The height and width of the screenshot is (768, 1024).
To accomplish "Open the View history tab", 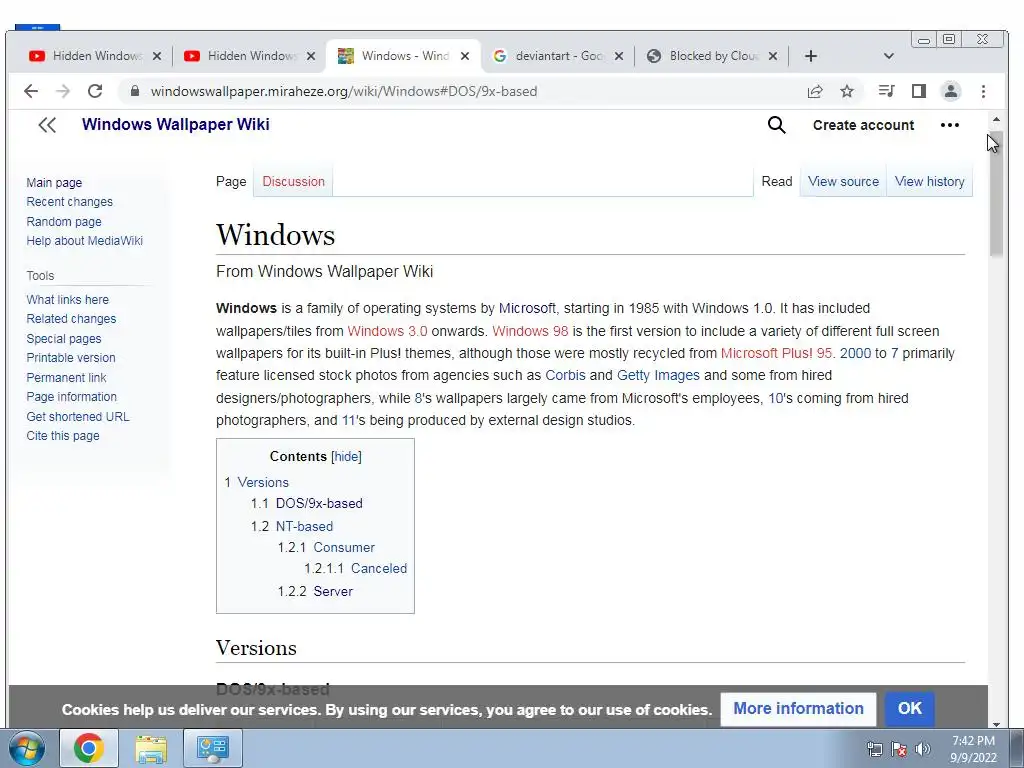I will point(929,182).
